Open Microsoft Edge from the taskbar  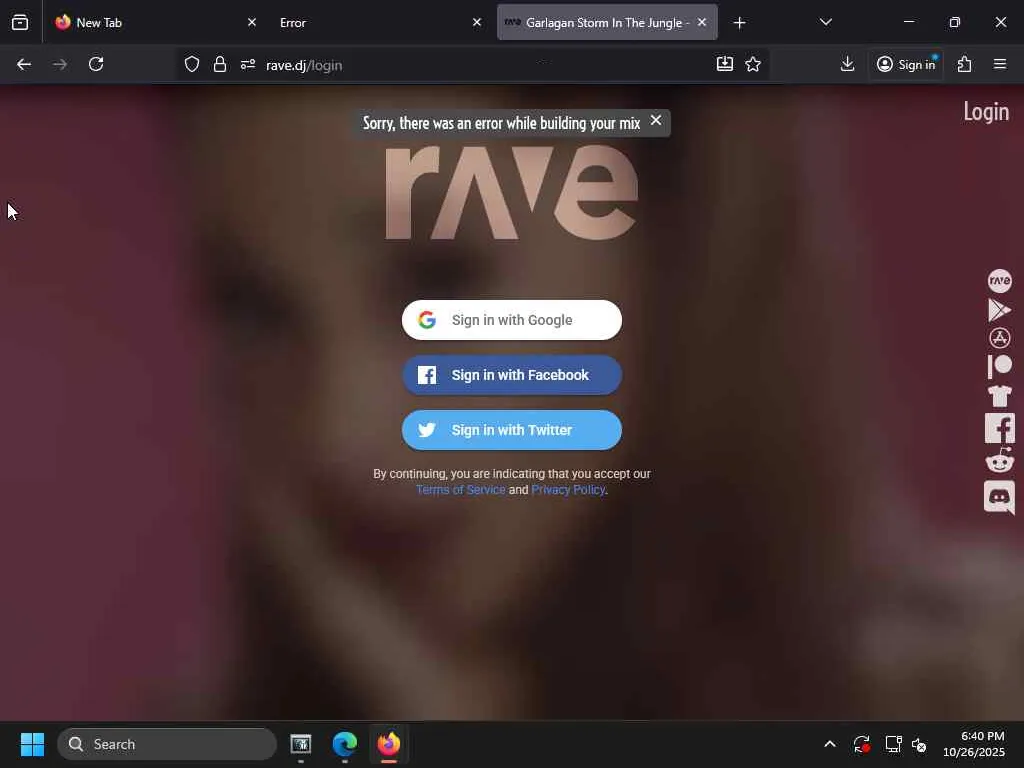[345, 744]
